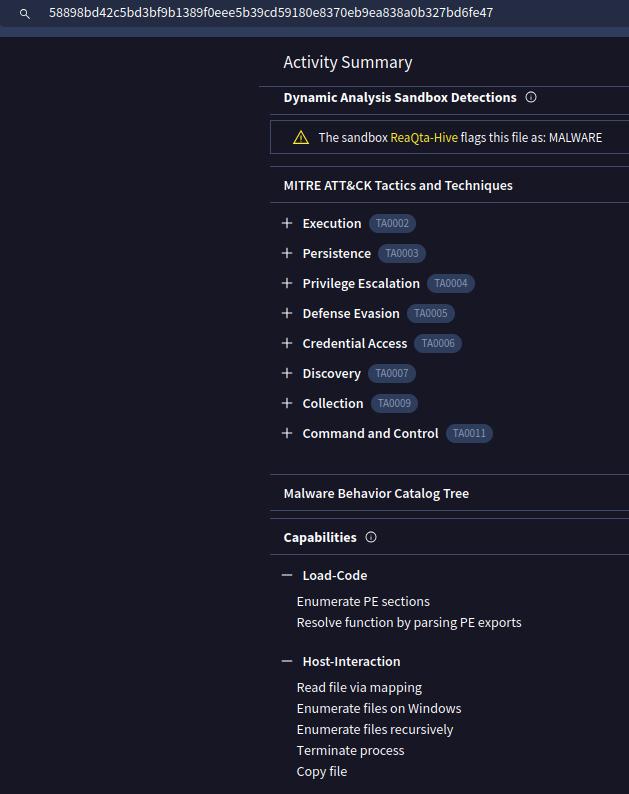Expand the Collection tactic
This screenshot has height=794, width=629.
point(287,403)
